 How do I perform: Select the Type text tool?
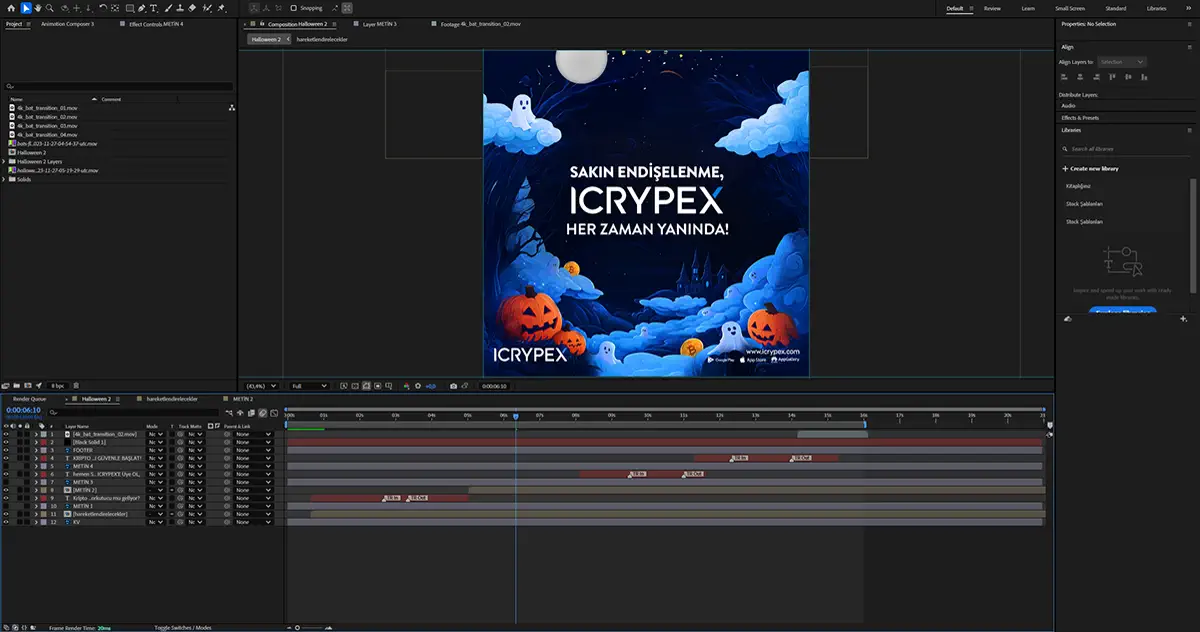point(153,8)
